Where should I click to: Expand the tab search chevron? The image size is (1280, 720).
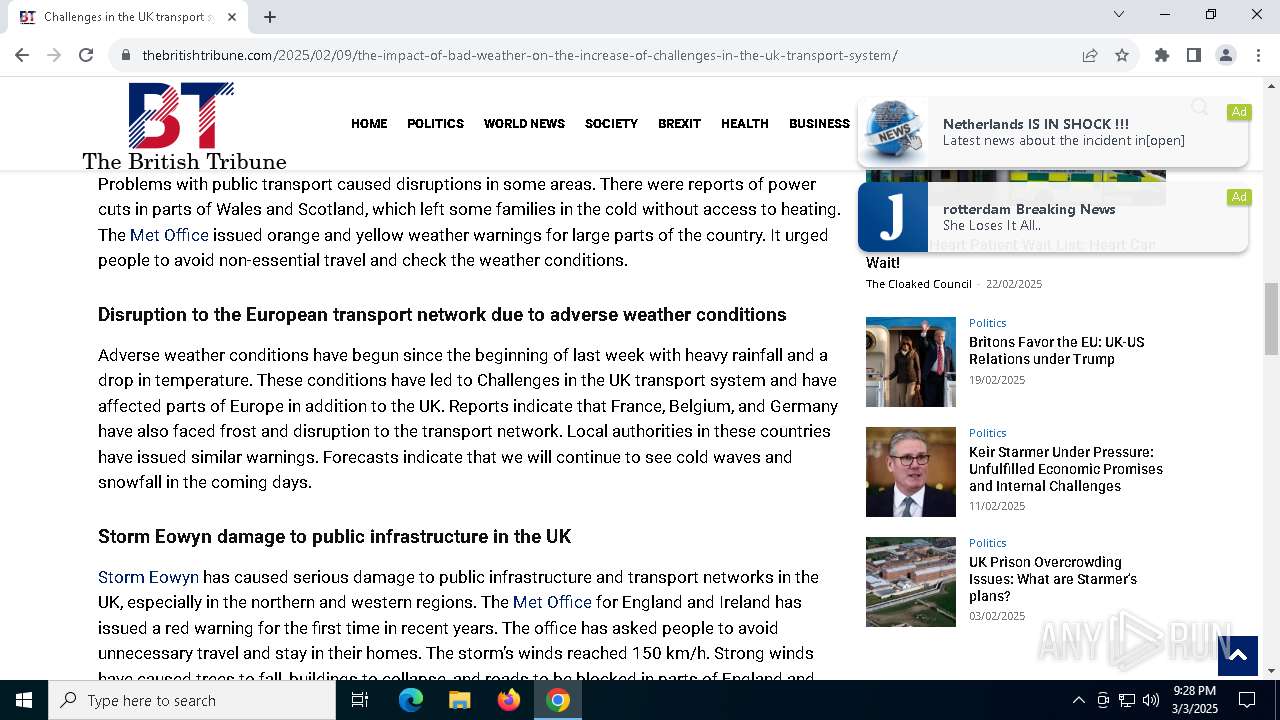pos(1119,14)
